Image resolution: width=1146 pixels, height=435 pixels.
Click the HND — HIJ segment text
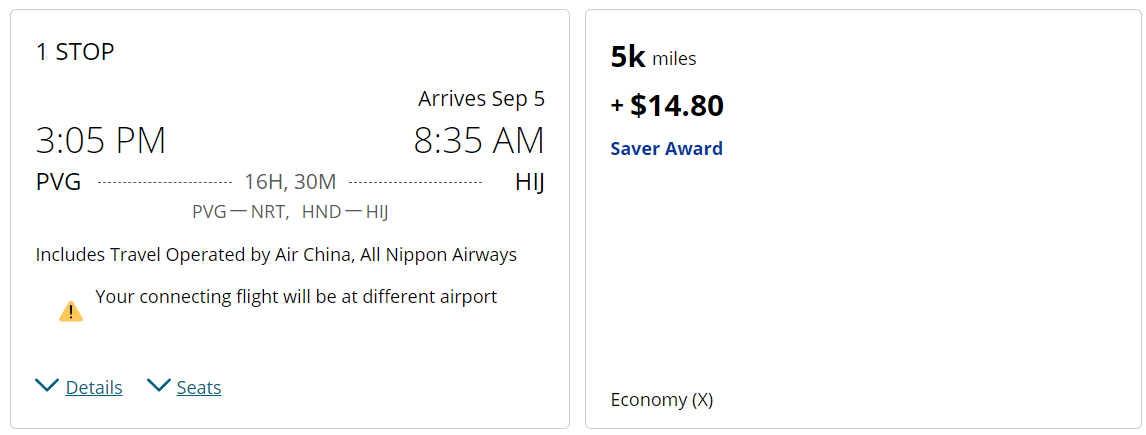pyautogui.click(x=345, y=212)
